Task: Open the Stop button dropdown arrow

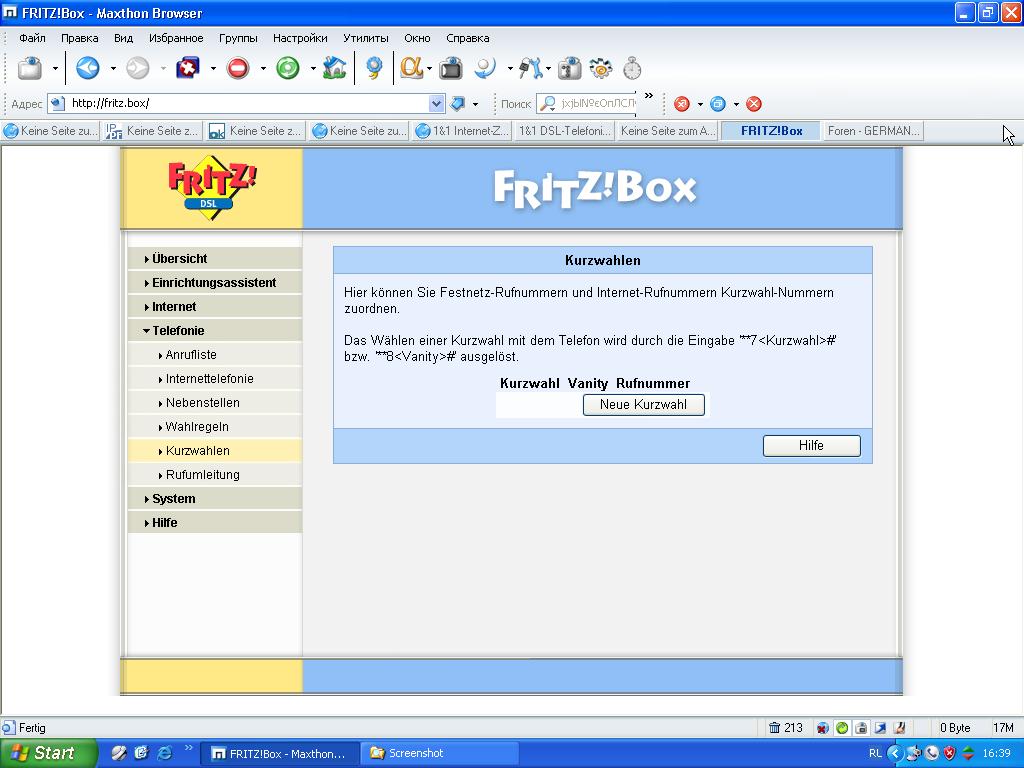Action: 263,68
